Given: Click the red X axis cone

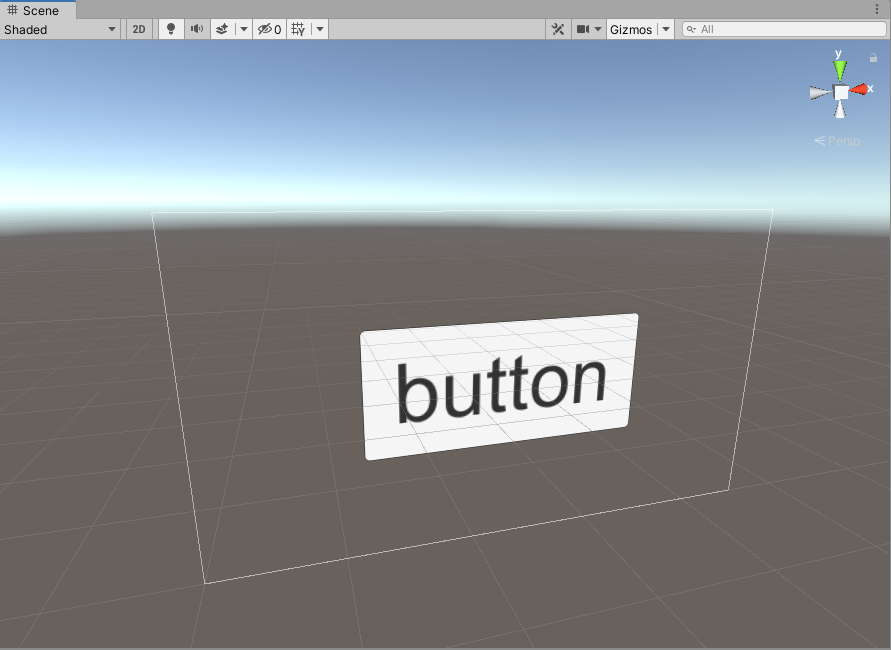Looking at the screenshot, I should pos(859,89).
